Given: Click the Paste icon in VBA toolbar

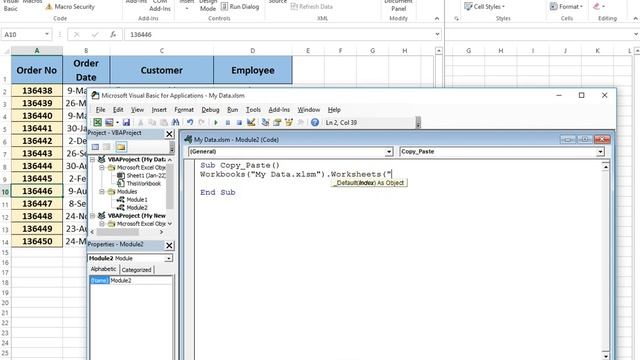Looking at the screenshot, I should click(163, 122).
